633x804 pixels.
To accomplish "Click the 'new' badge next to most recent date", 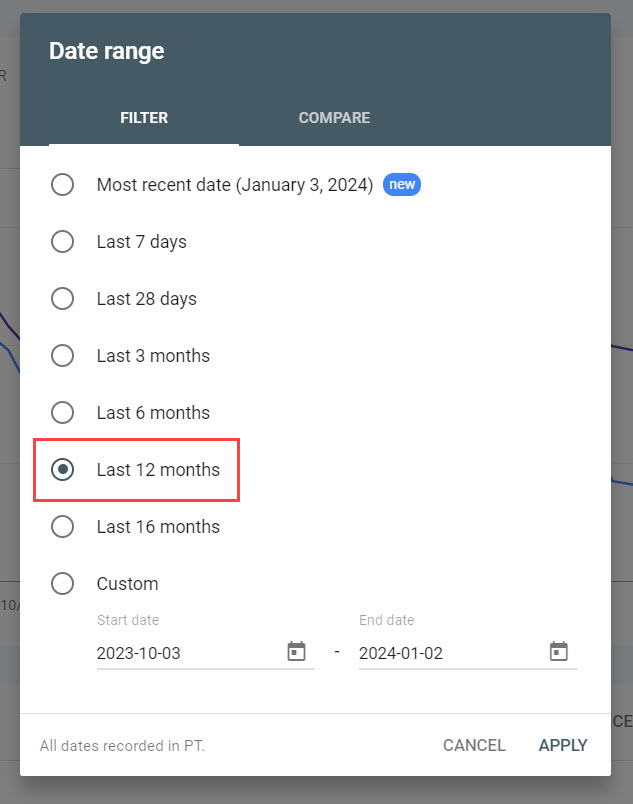I will 401,184.
